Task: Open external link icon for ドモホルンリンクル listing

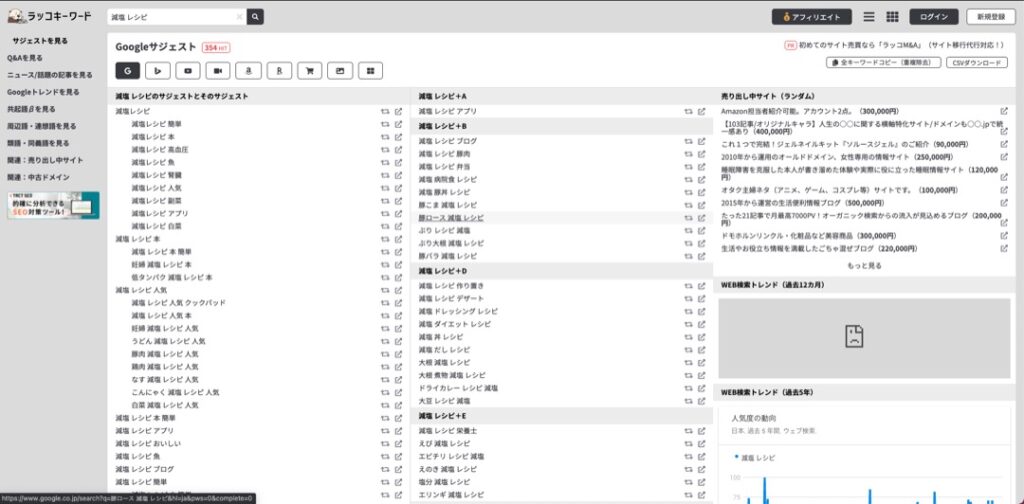Action: point(1004,236)
